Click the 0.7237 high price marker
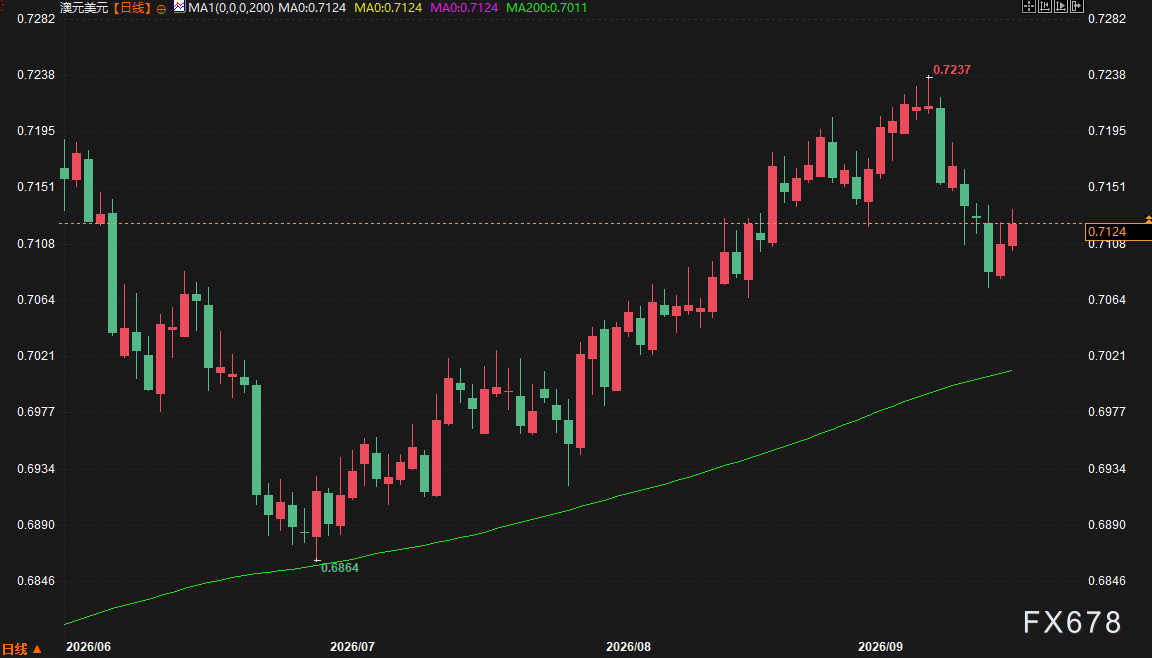 click(x=952, y=70)
